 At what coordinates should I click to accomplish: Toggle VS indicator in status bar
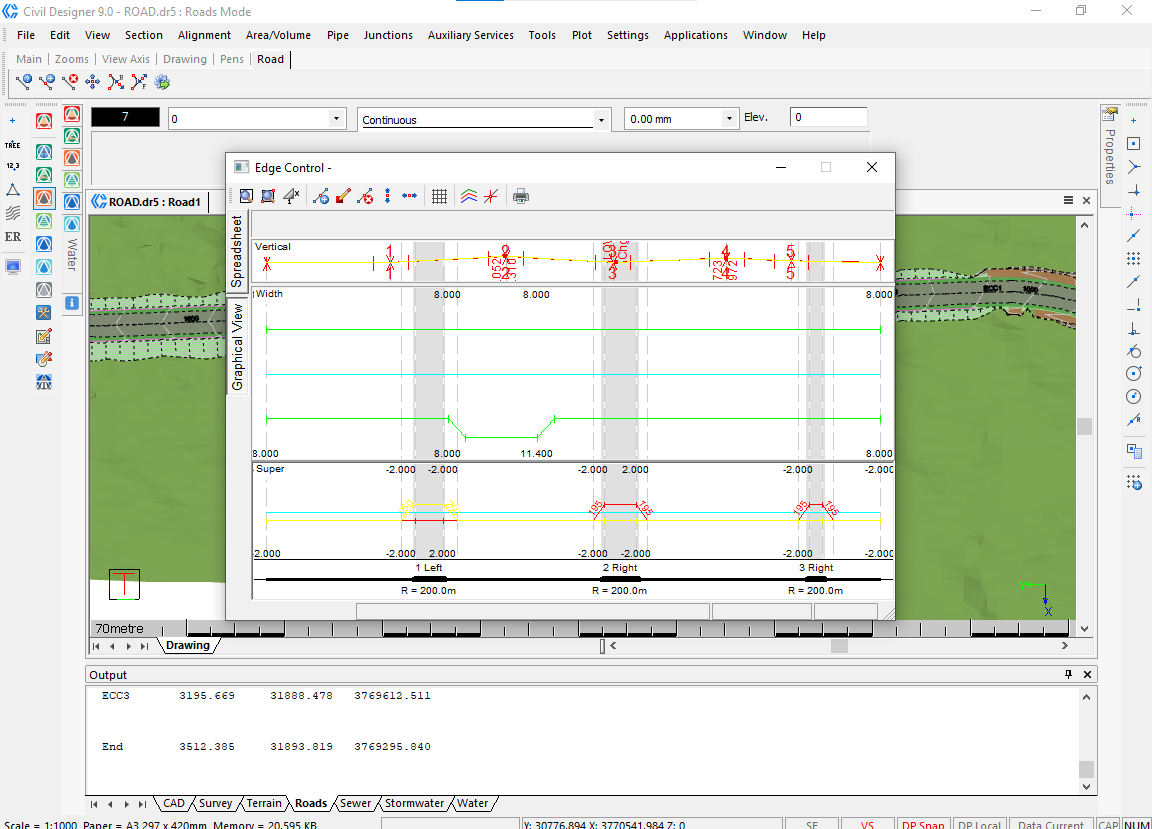click(x=867, y=824)
